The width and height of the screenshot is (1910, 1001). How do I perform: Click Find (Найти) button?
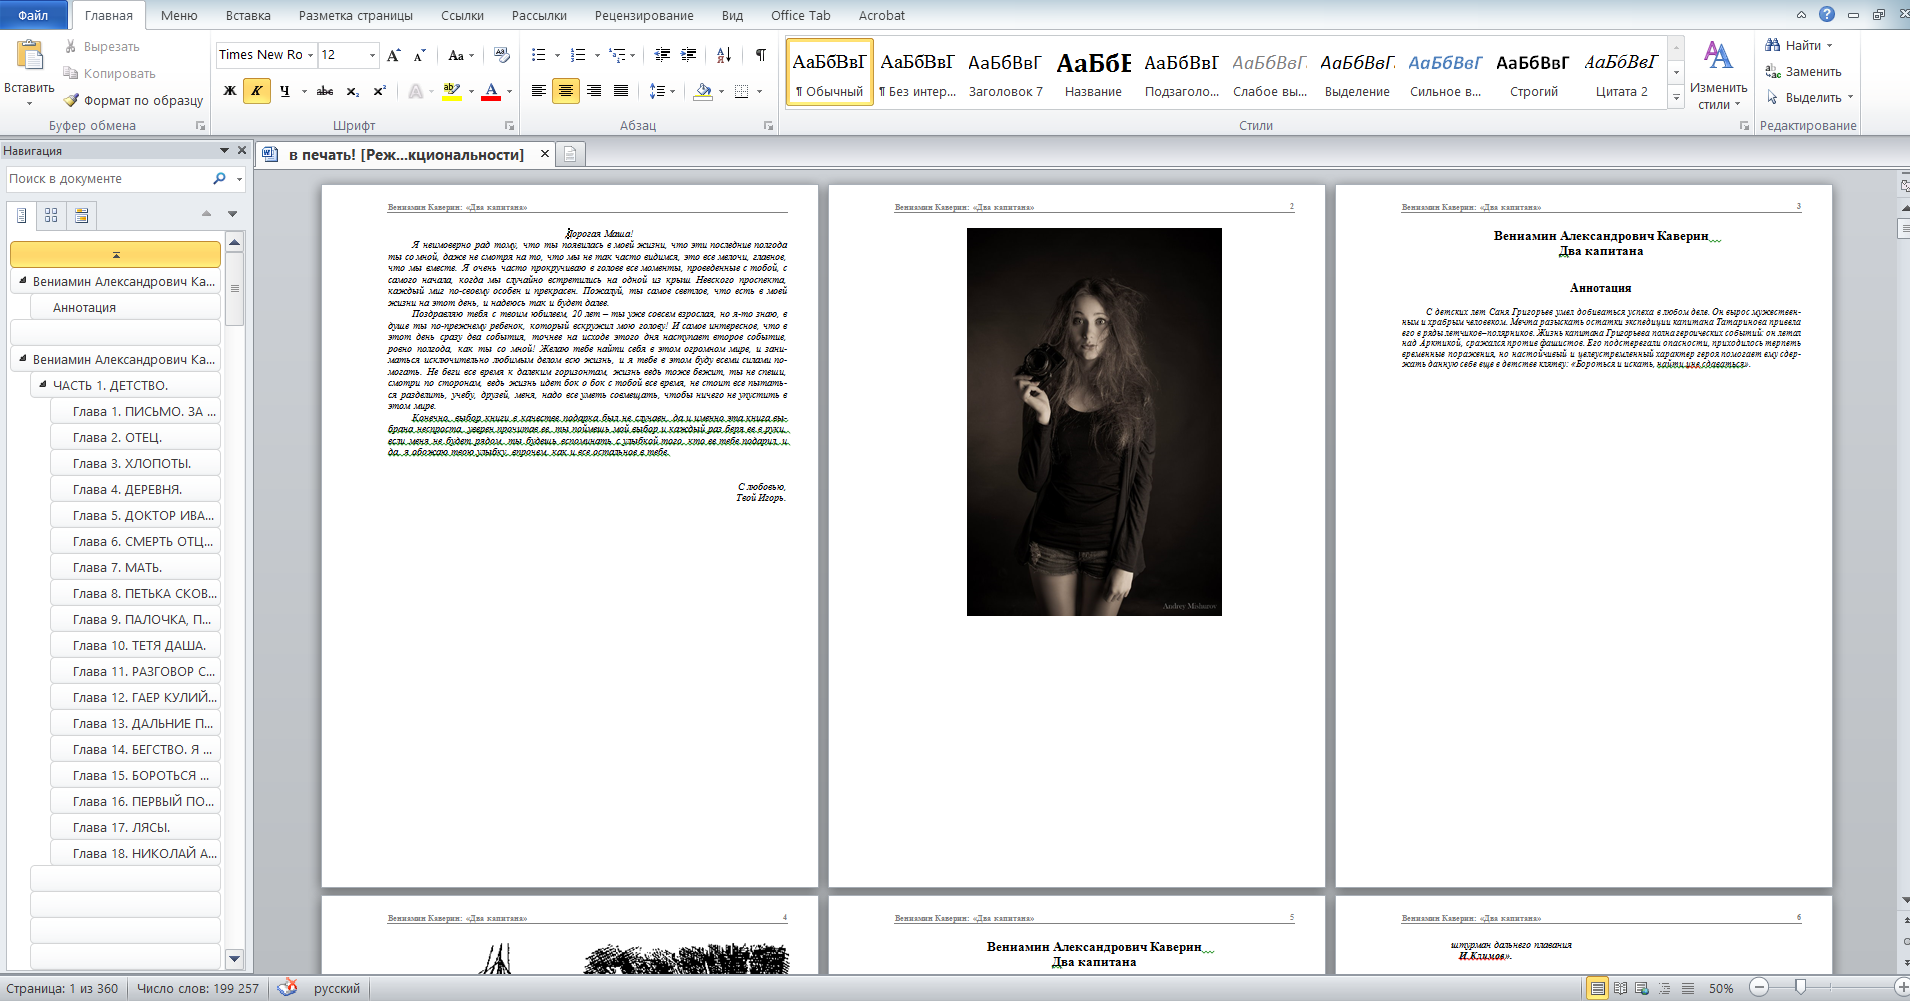click(1798, 45)
